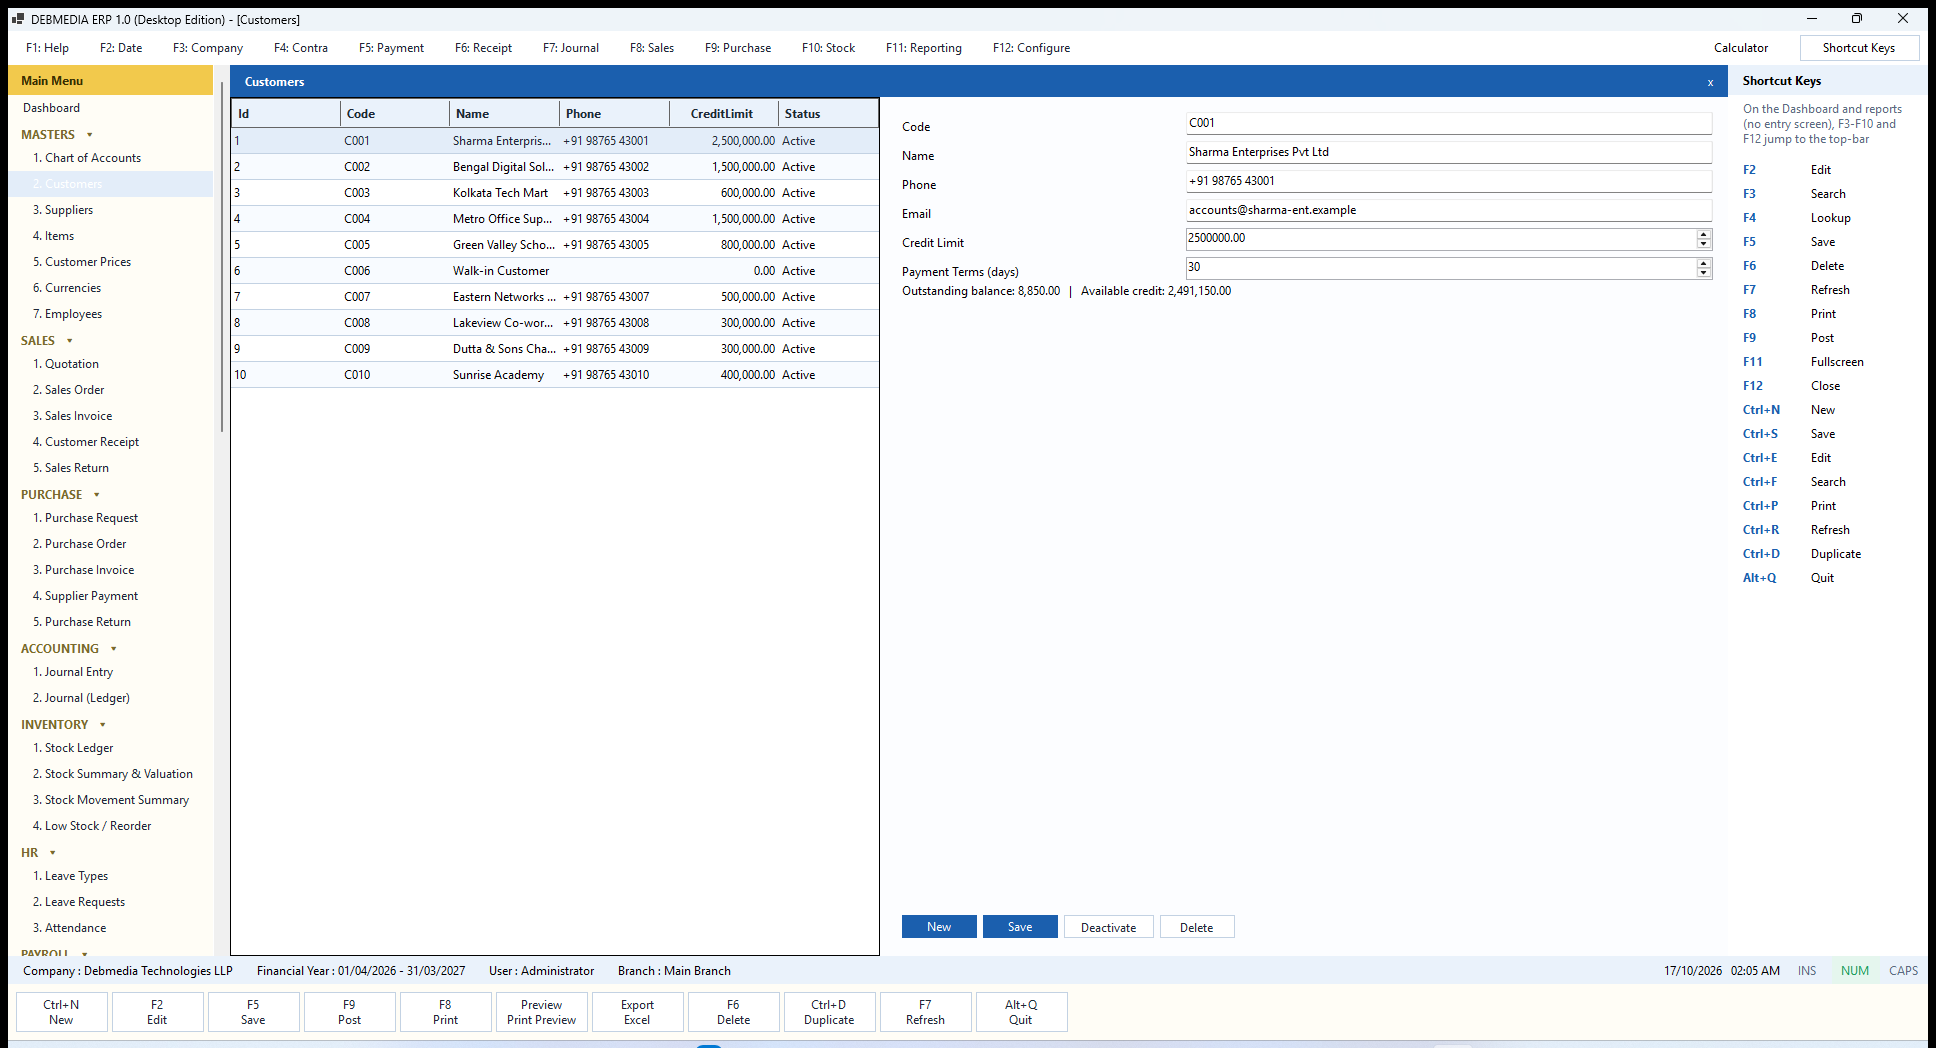Select the Bengal Digital Sol... row
The height and width of the screenshot is (1048, 1936).
tap(555, 167)
